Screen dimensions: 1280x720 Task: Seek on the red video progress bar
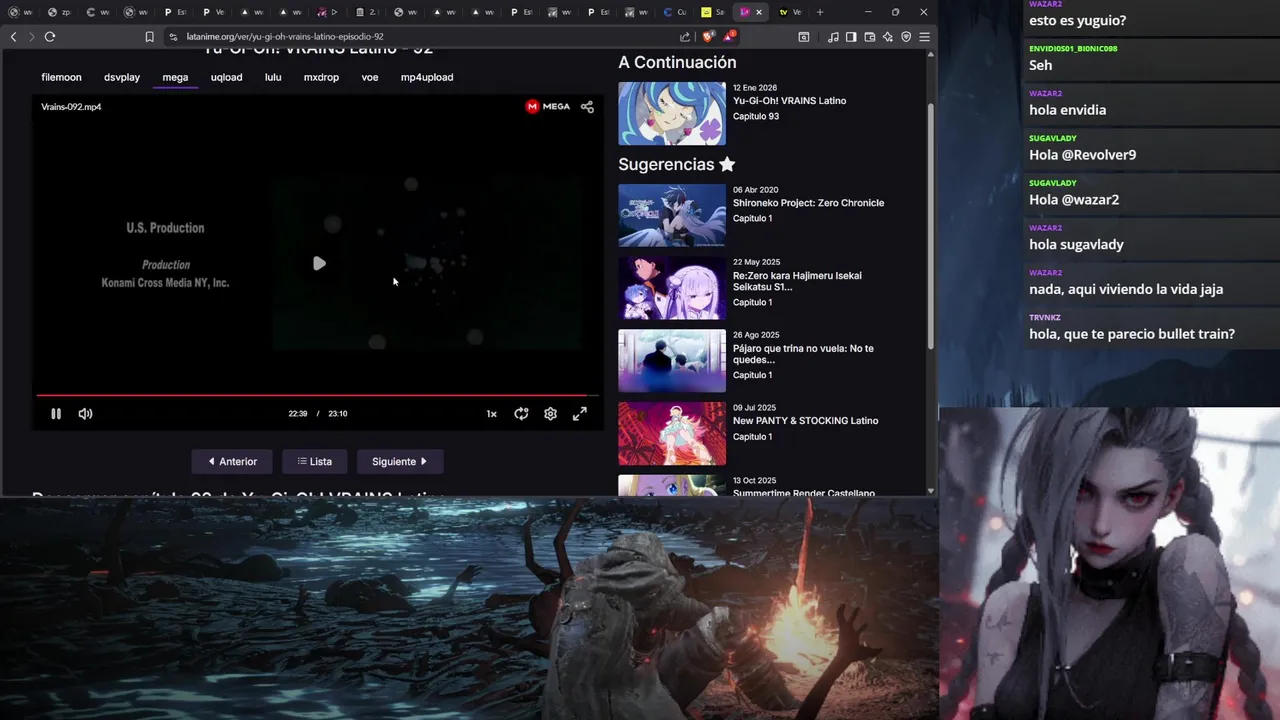[318, 395]
